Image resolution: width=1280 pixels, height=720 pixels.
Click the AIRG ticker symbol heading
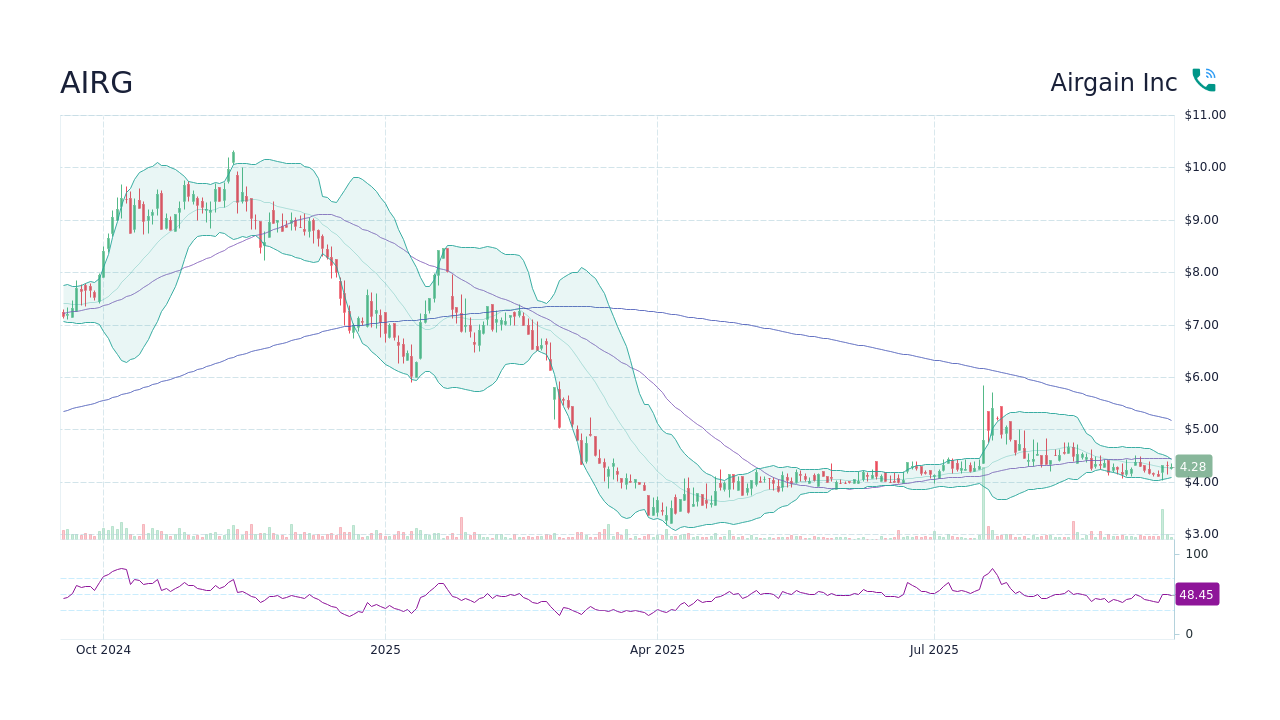[x=96, y=83]
